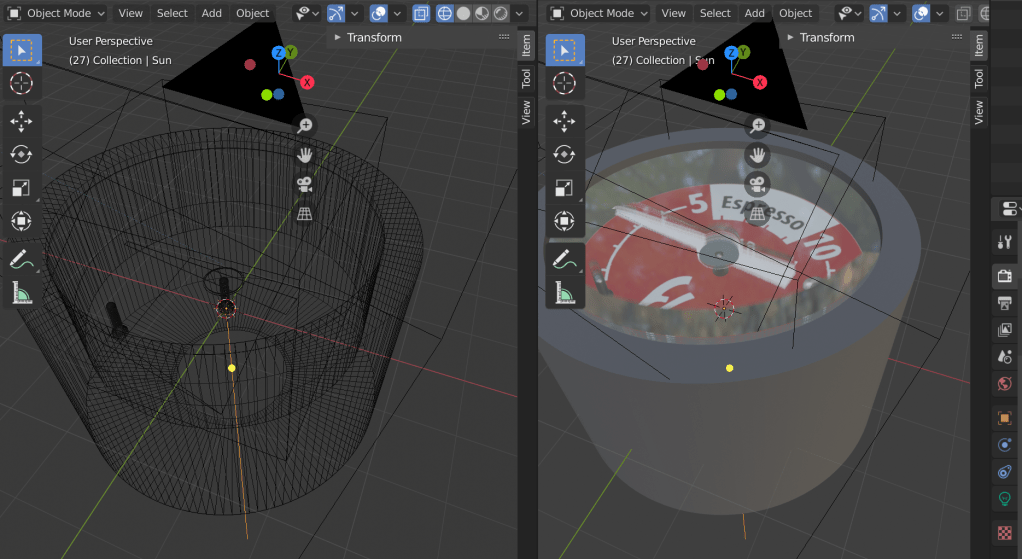1022x559 pixels.
Task: Toggle gizmo display in left viewport header
Action: point(336,13)
